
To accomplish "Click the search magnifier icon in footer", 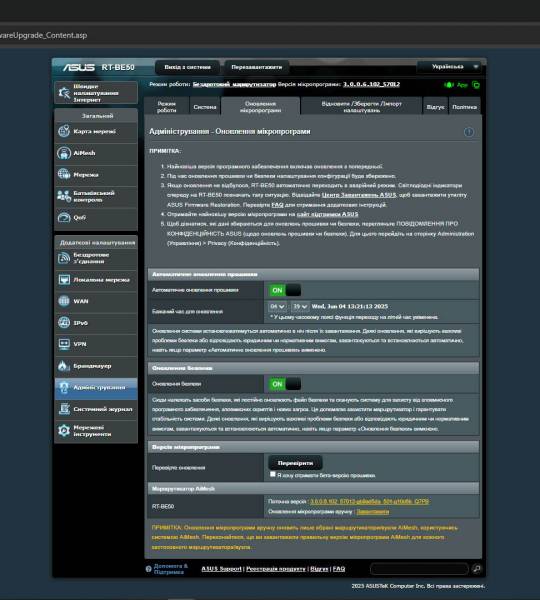I will tap(477, 569).
